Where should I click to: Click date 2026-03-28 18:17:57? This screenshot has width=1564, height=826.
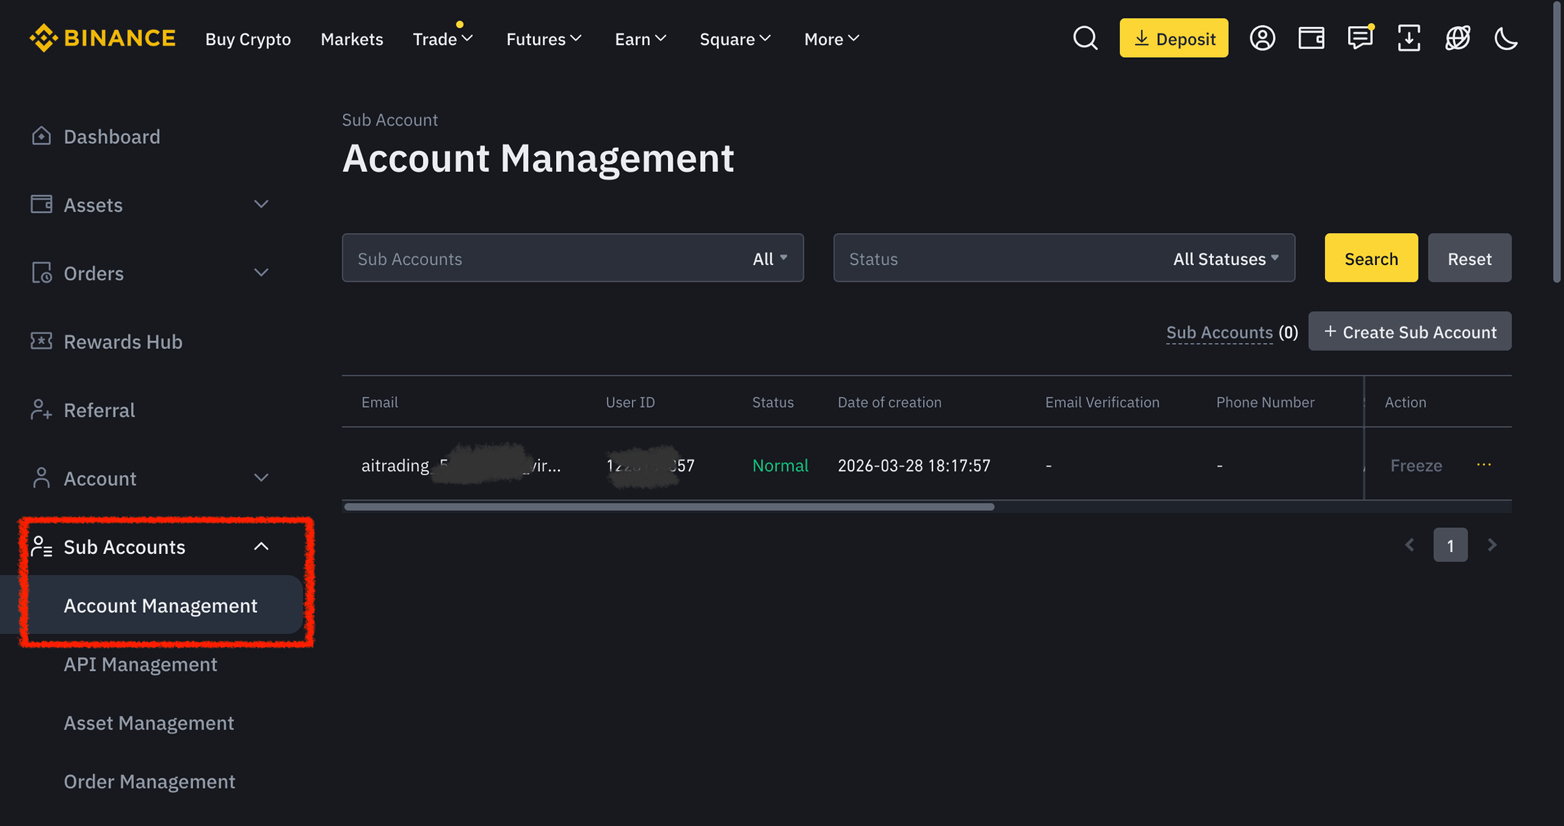(x=914, y=465)
